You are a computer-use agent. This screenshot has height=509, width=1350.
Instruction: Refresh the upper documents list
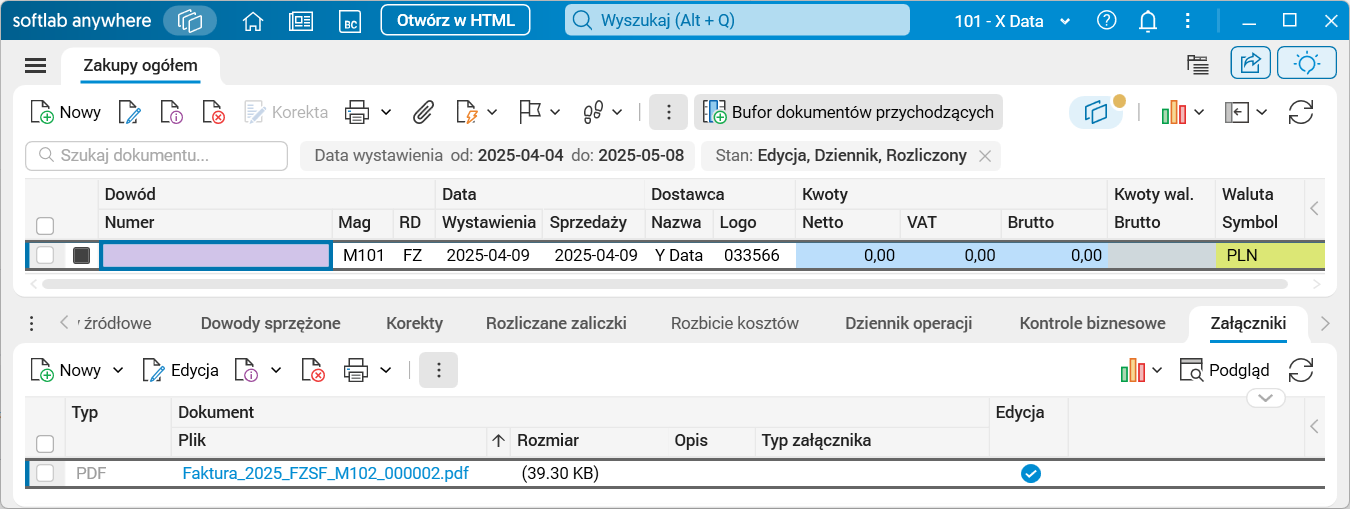click(x=1301, y=112)
